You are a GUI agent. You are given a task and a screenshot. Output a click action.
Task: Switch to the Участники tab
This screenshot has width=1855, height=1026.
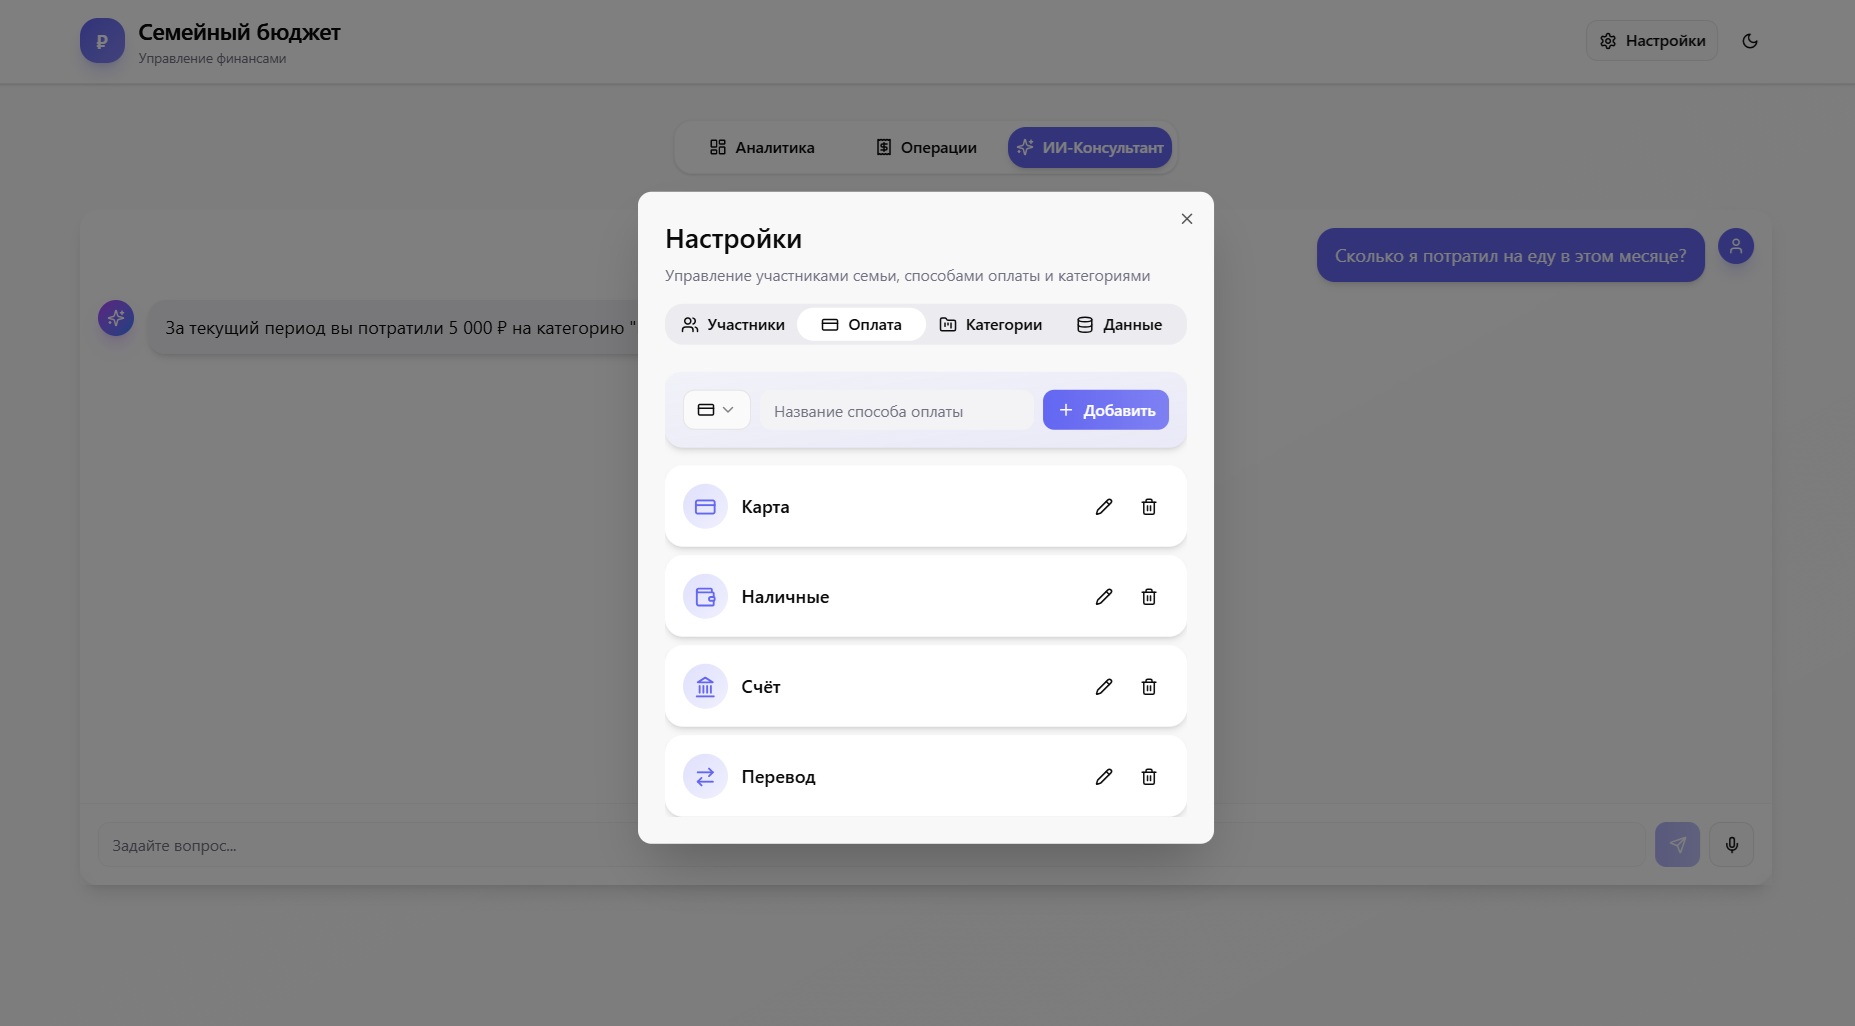(733, 325)
